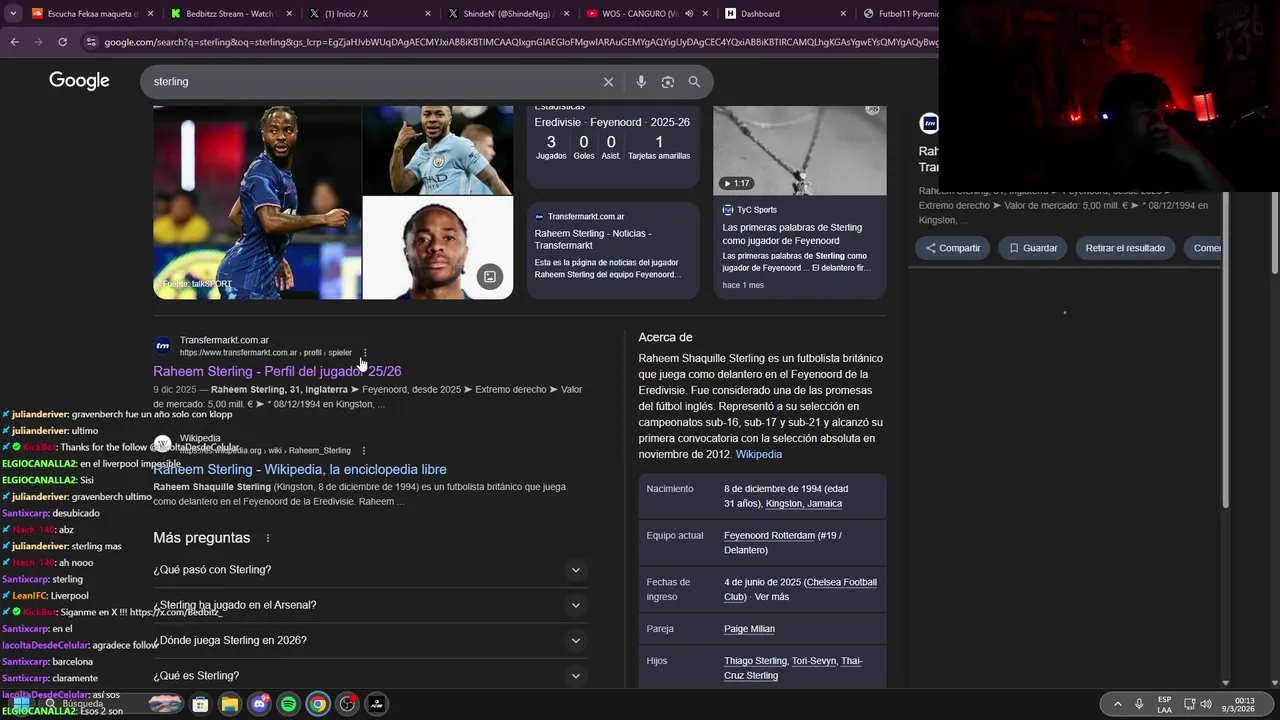Open 'Raheem Sterling - Perfil del jugador 25/26' link
Screen dimensions: 1280x720
tap(277, 371)
